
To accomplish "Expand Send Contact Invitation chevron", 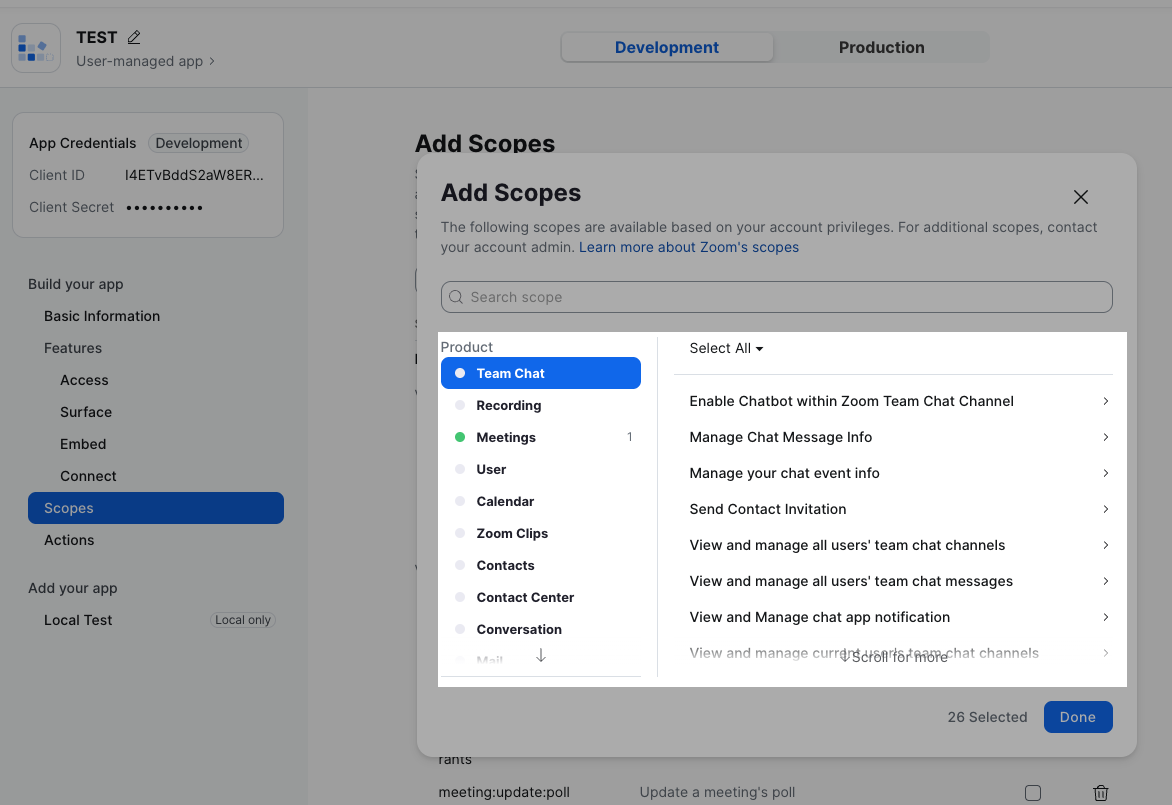I will pos(1105,509).
